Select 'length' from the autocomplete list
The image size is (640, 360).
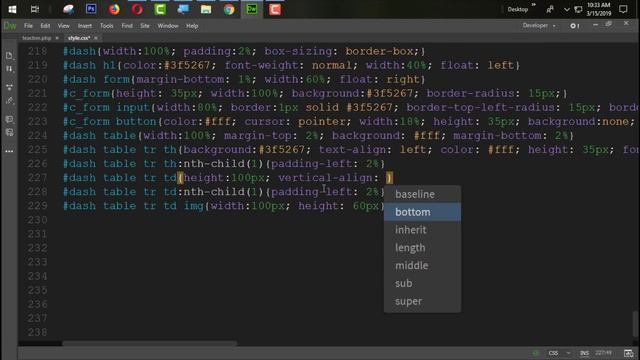click(422, 248)
